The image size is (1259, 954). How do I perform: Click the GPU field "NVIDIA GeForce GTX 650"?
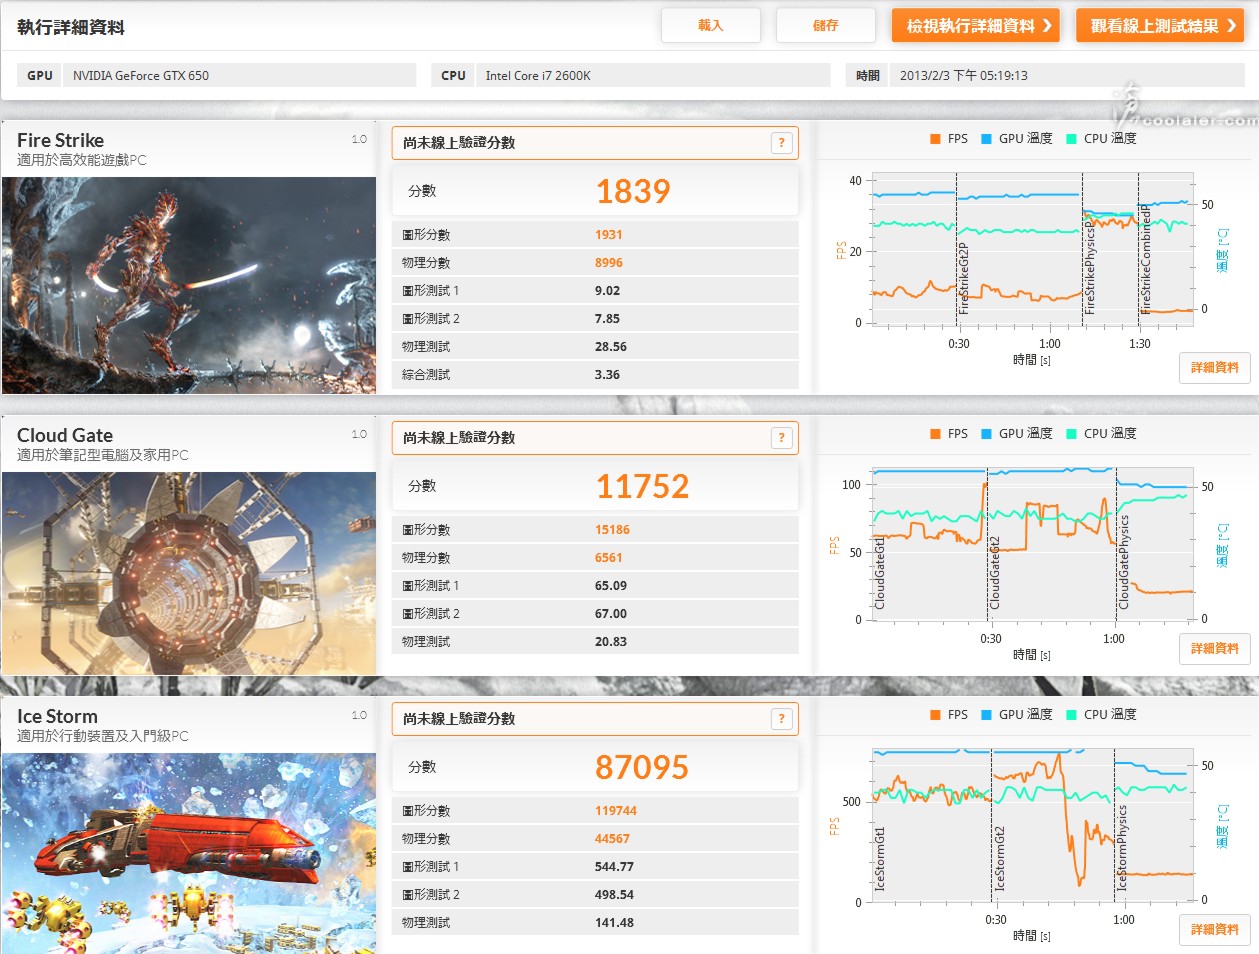pyautogui.click(x=240, y=75)
